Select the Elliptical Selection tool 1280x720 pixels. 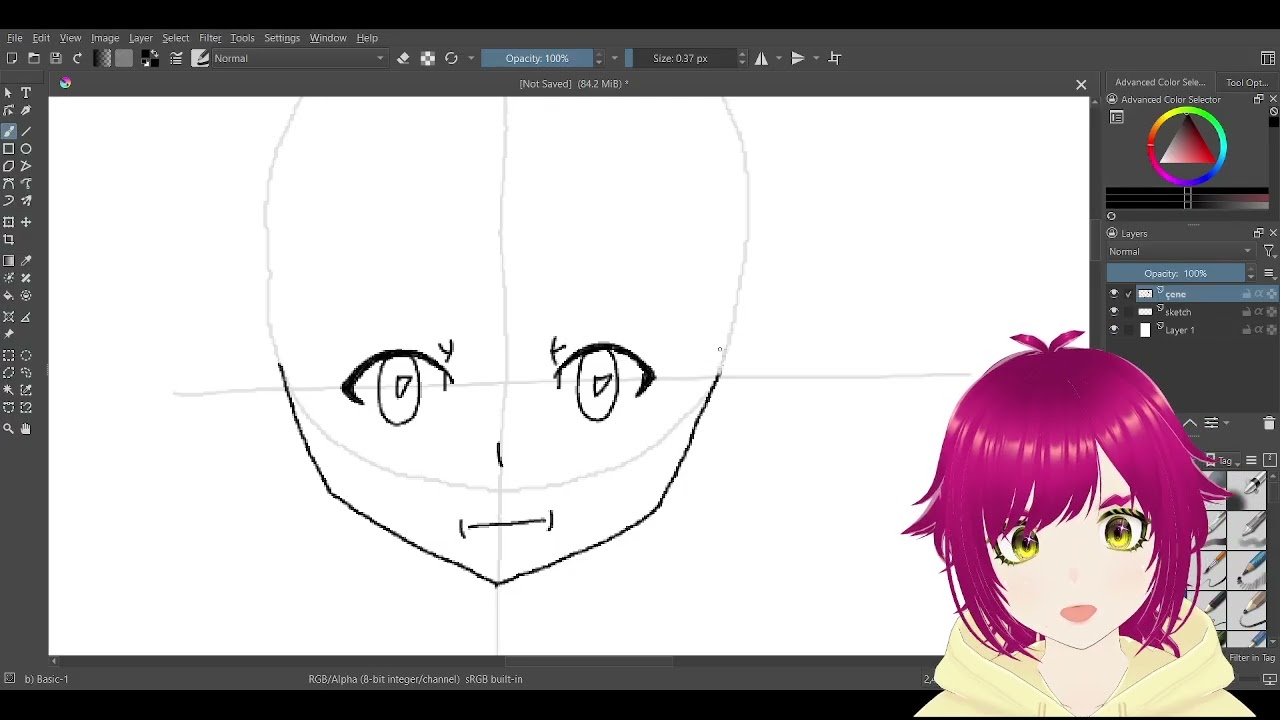pyautogui.click(x=26, y=356)
